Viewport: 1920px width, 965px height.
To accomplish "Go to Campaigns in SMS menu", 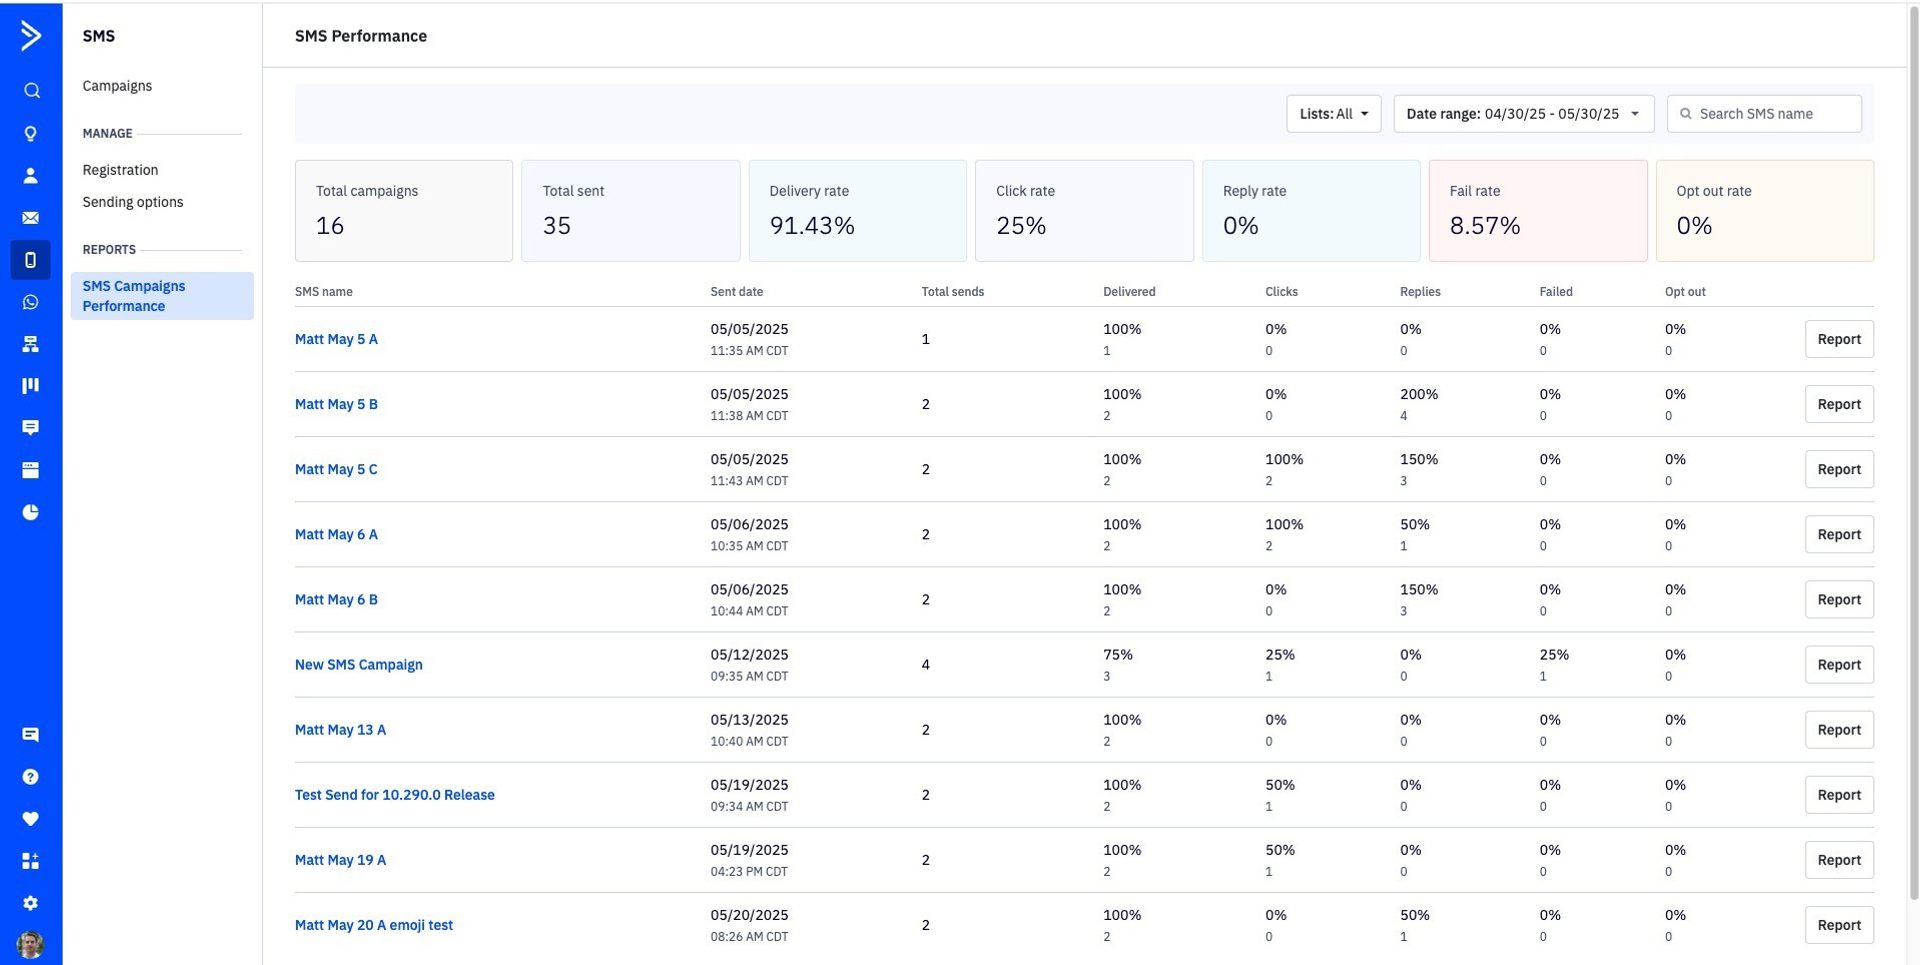I will tap(117, 86).
